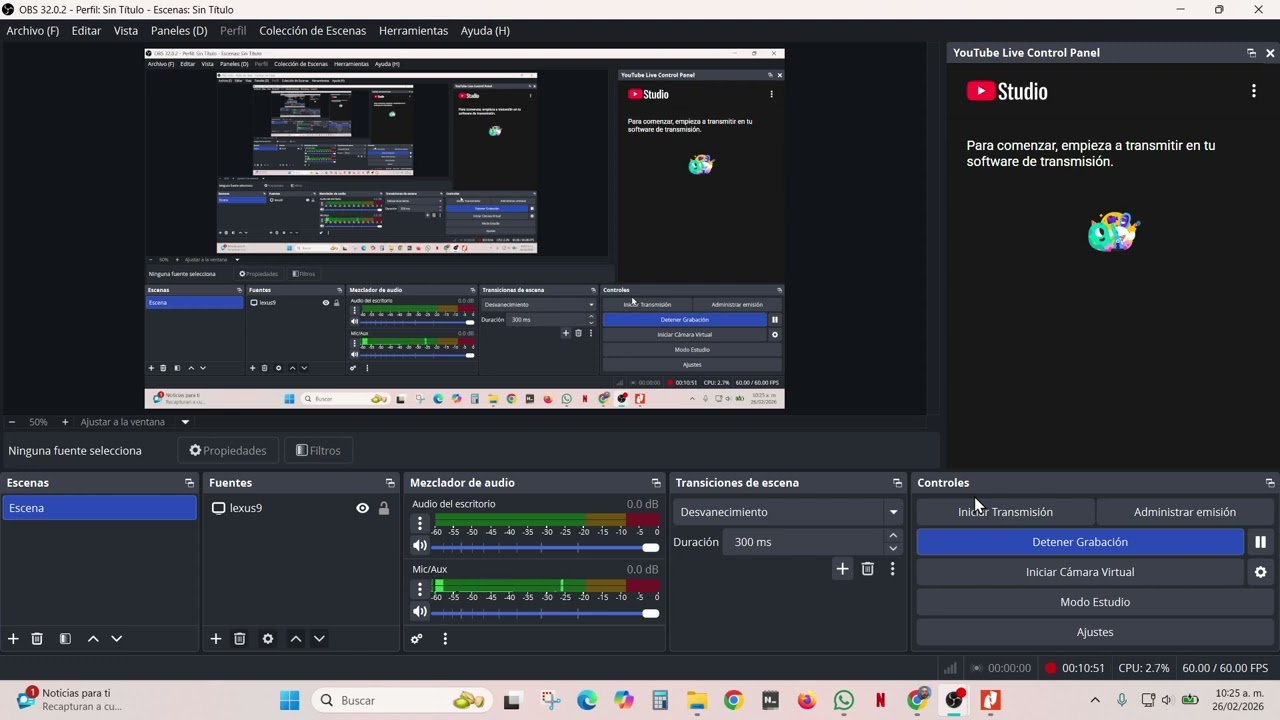The height and width of the screenshot is (720, 1280).
Task: Open source properties gear in Fuentes panel
Action: coord(268,639)
